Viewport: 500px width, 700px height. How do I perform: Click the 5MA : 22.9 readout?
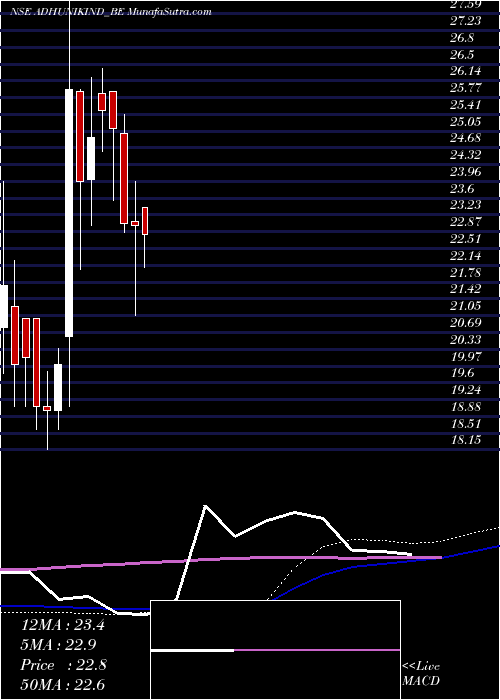59,645
